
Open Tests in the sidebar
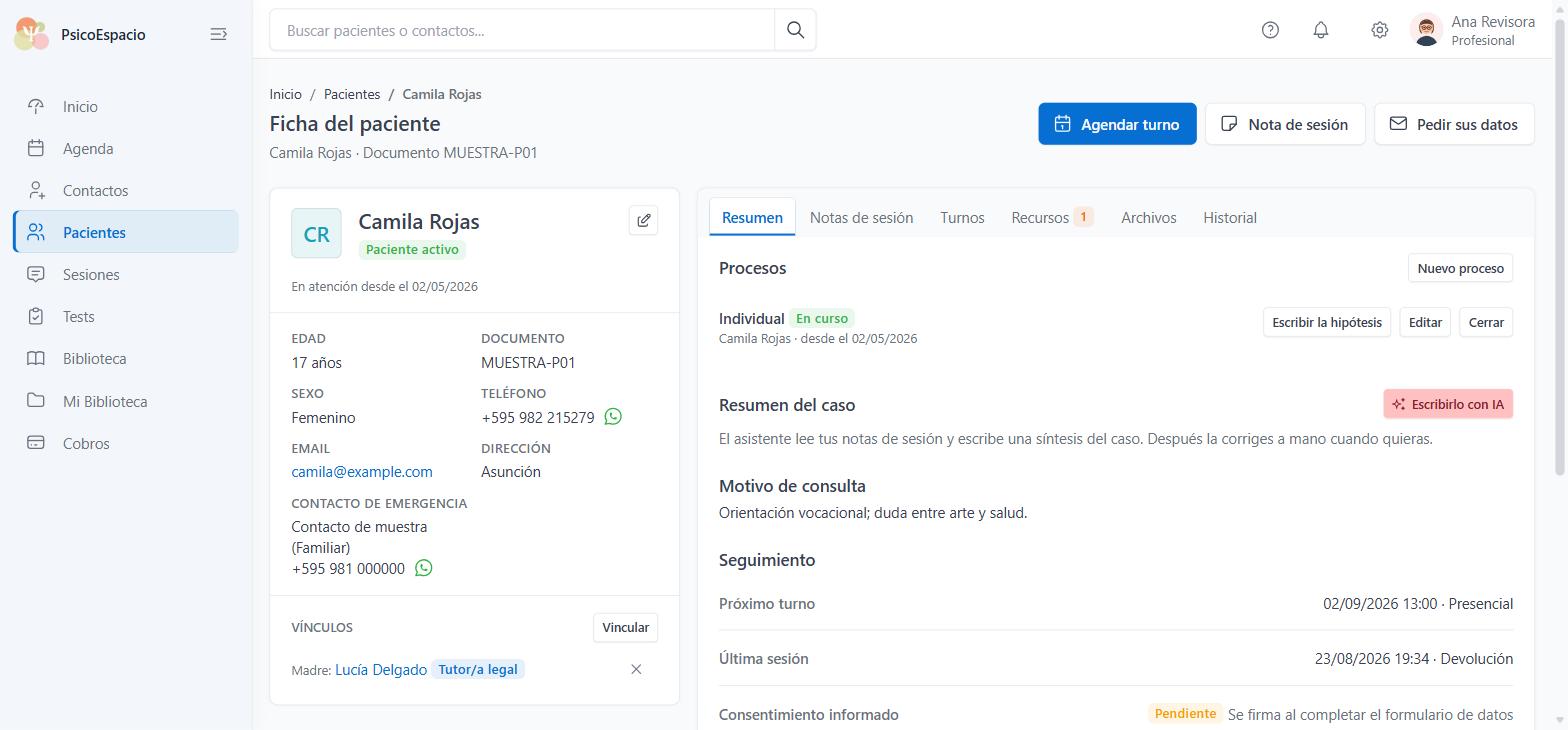click(x=126, y=317)
